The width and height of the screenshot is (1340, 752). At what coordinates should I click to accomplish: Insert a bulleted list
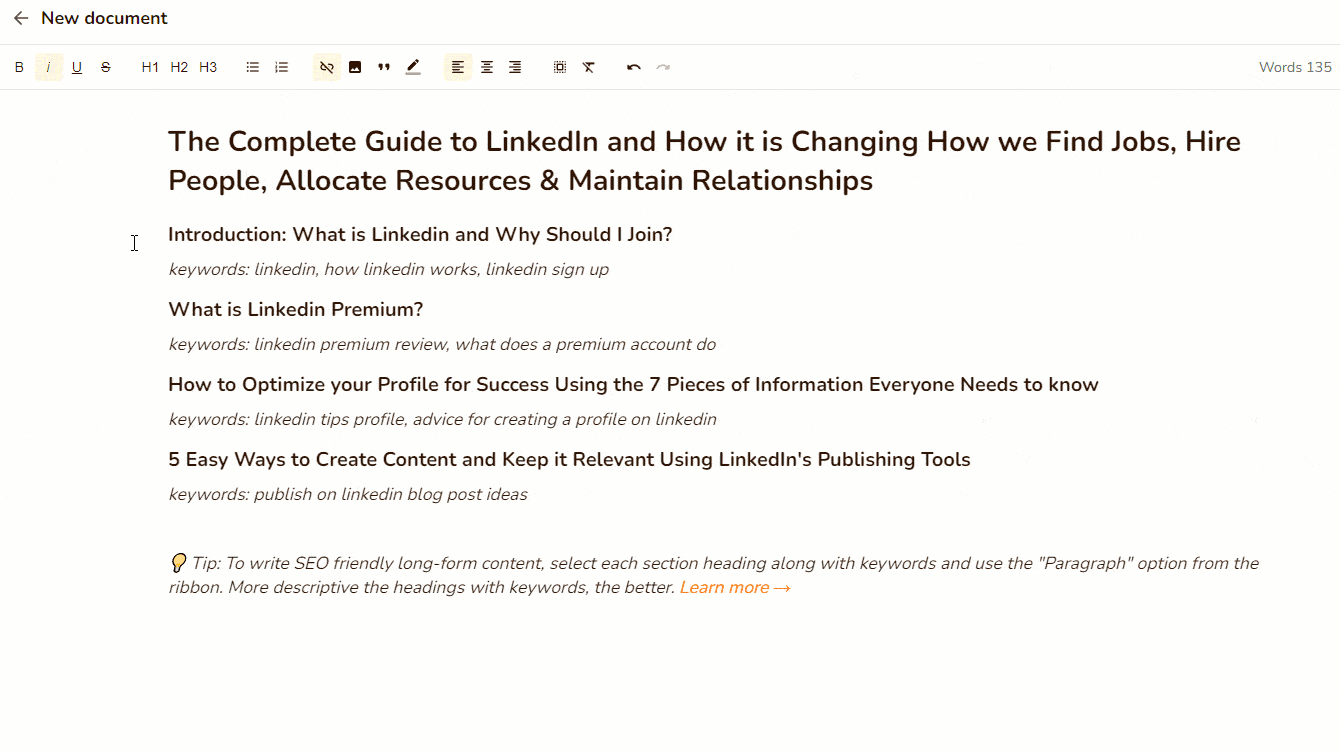[x=253, y=67]
